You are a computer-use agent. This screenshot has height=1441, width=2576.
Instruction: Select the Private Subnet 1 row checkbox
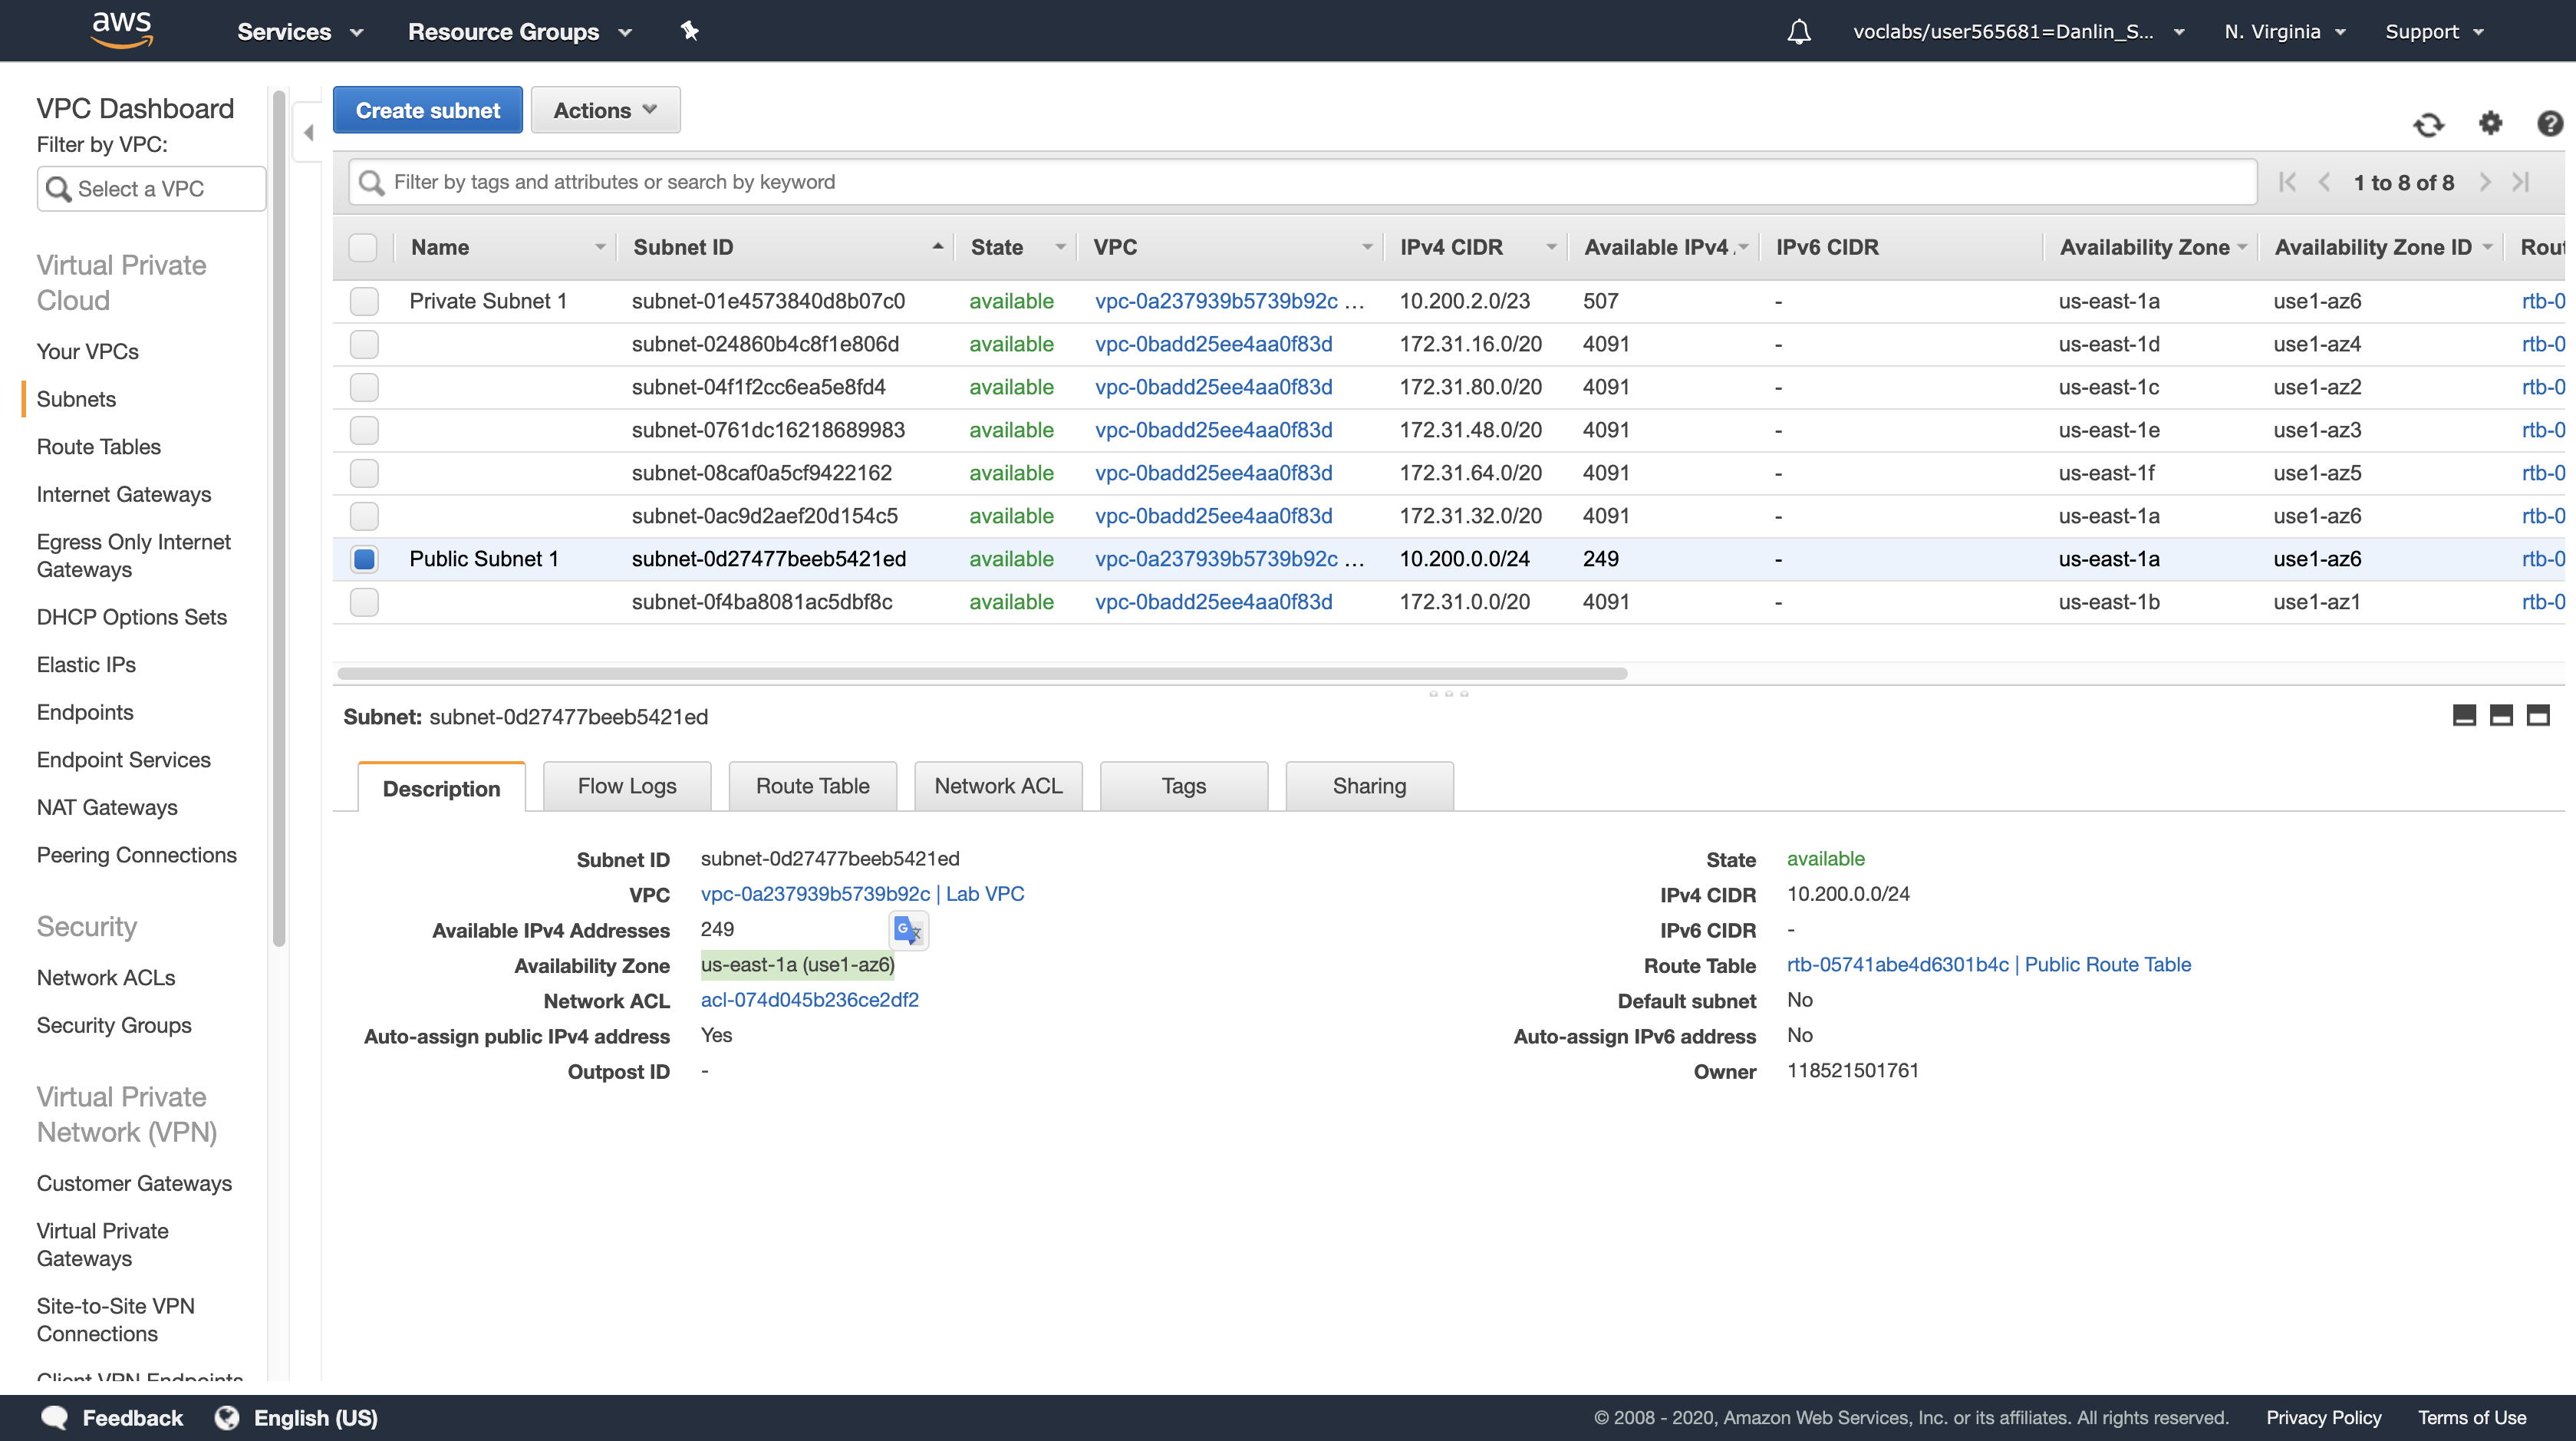(x=364, y=301)
